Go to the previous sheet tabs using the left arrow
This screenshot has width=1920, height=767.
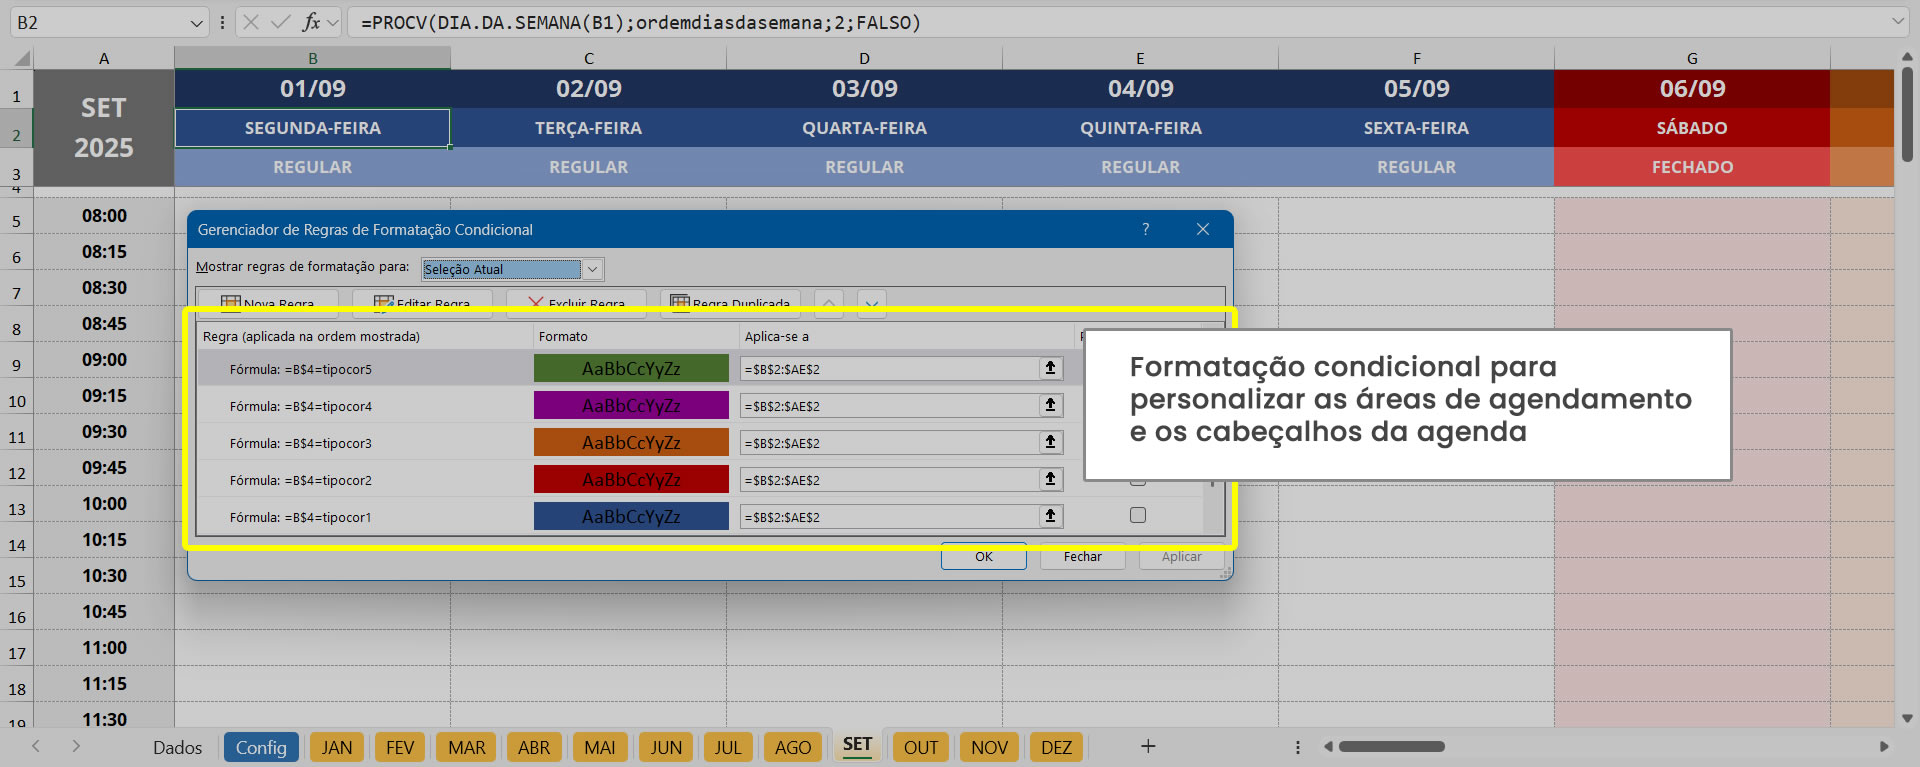pyautogui.click(x=36, y=746)
